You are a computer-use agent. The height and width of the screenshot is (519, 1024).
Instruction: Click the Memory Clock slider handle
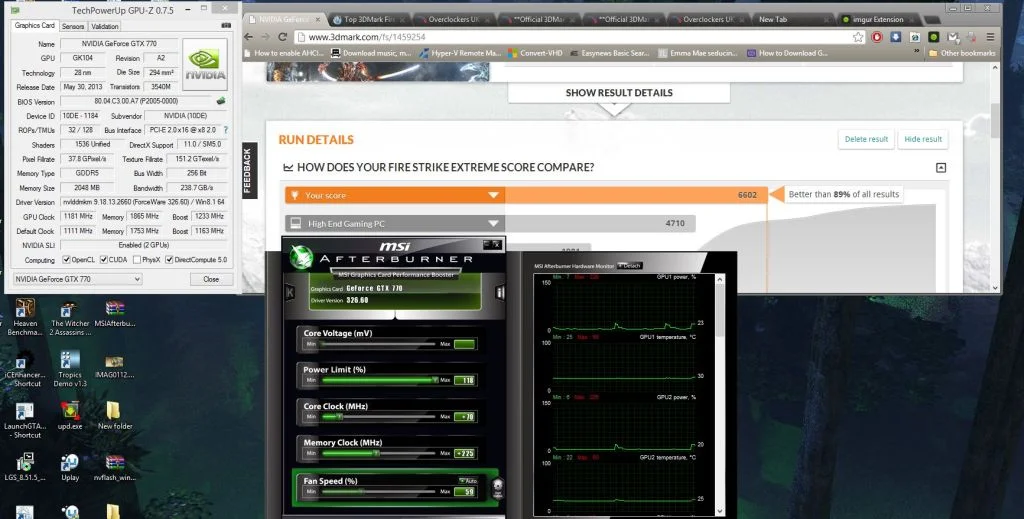pyautogui.click(x=376, y=452)
